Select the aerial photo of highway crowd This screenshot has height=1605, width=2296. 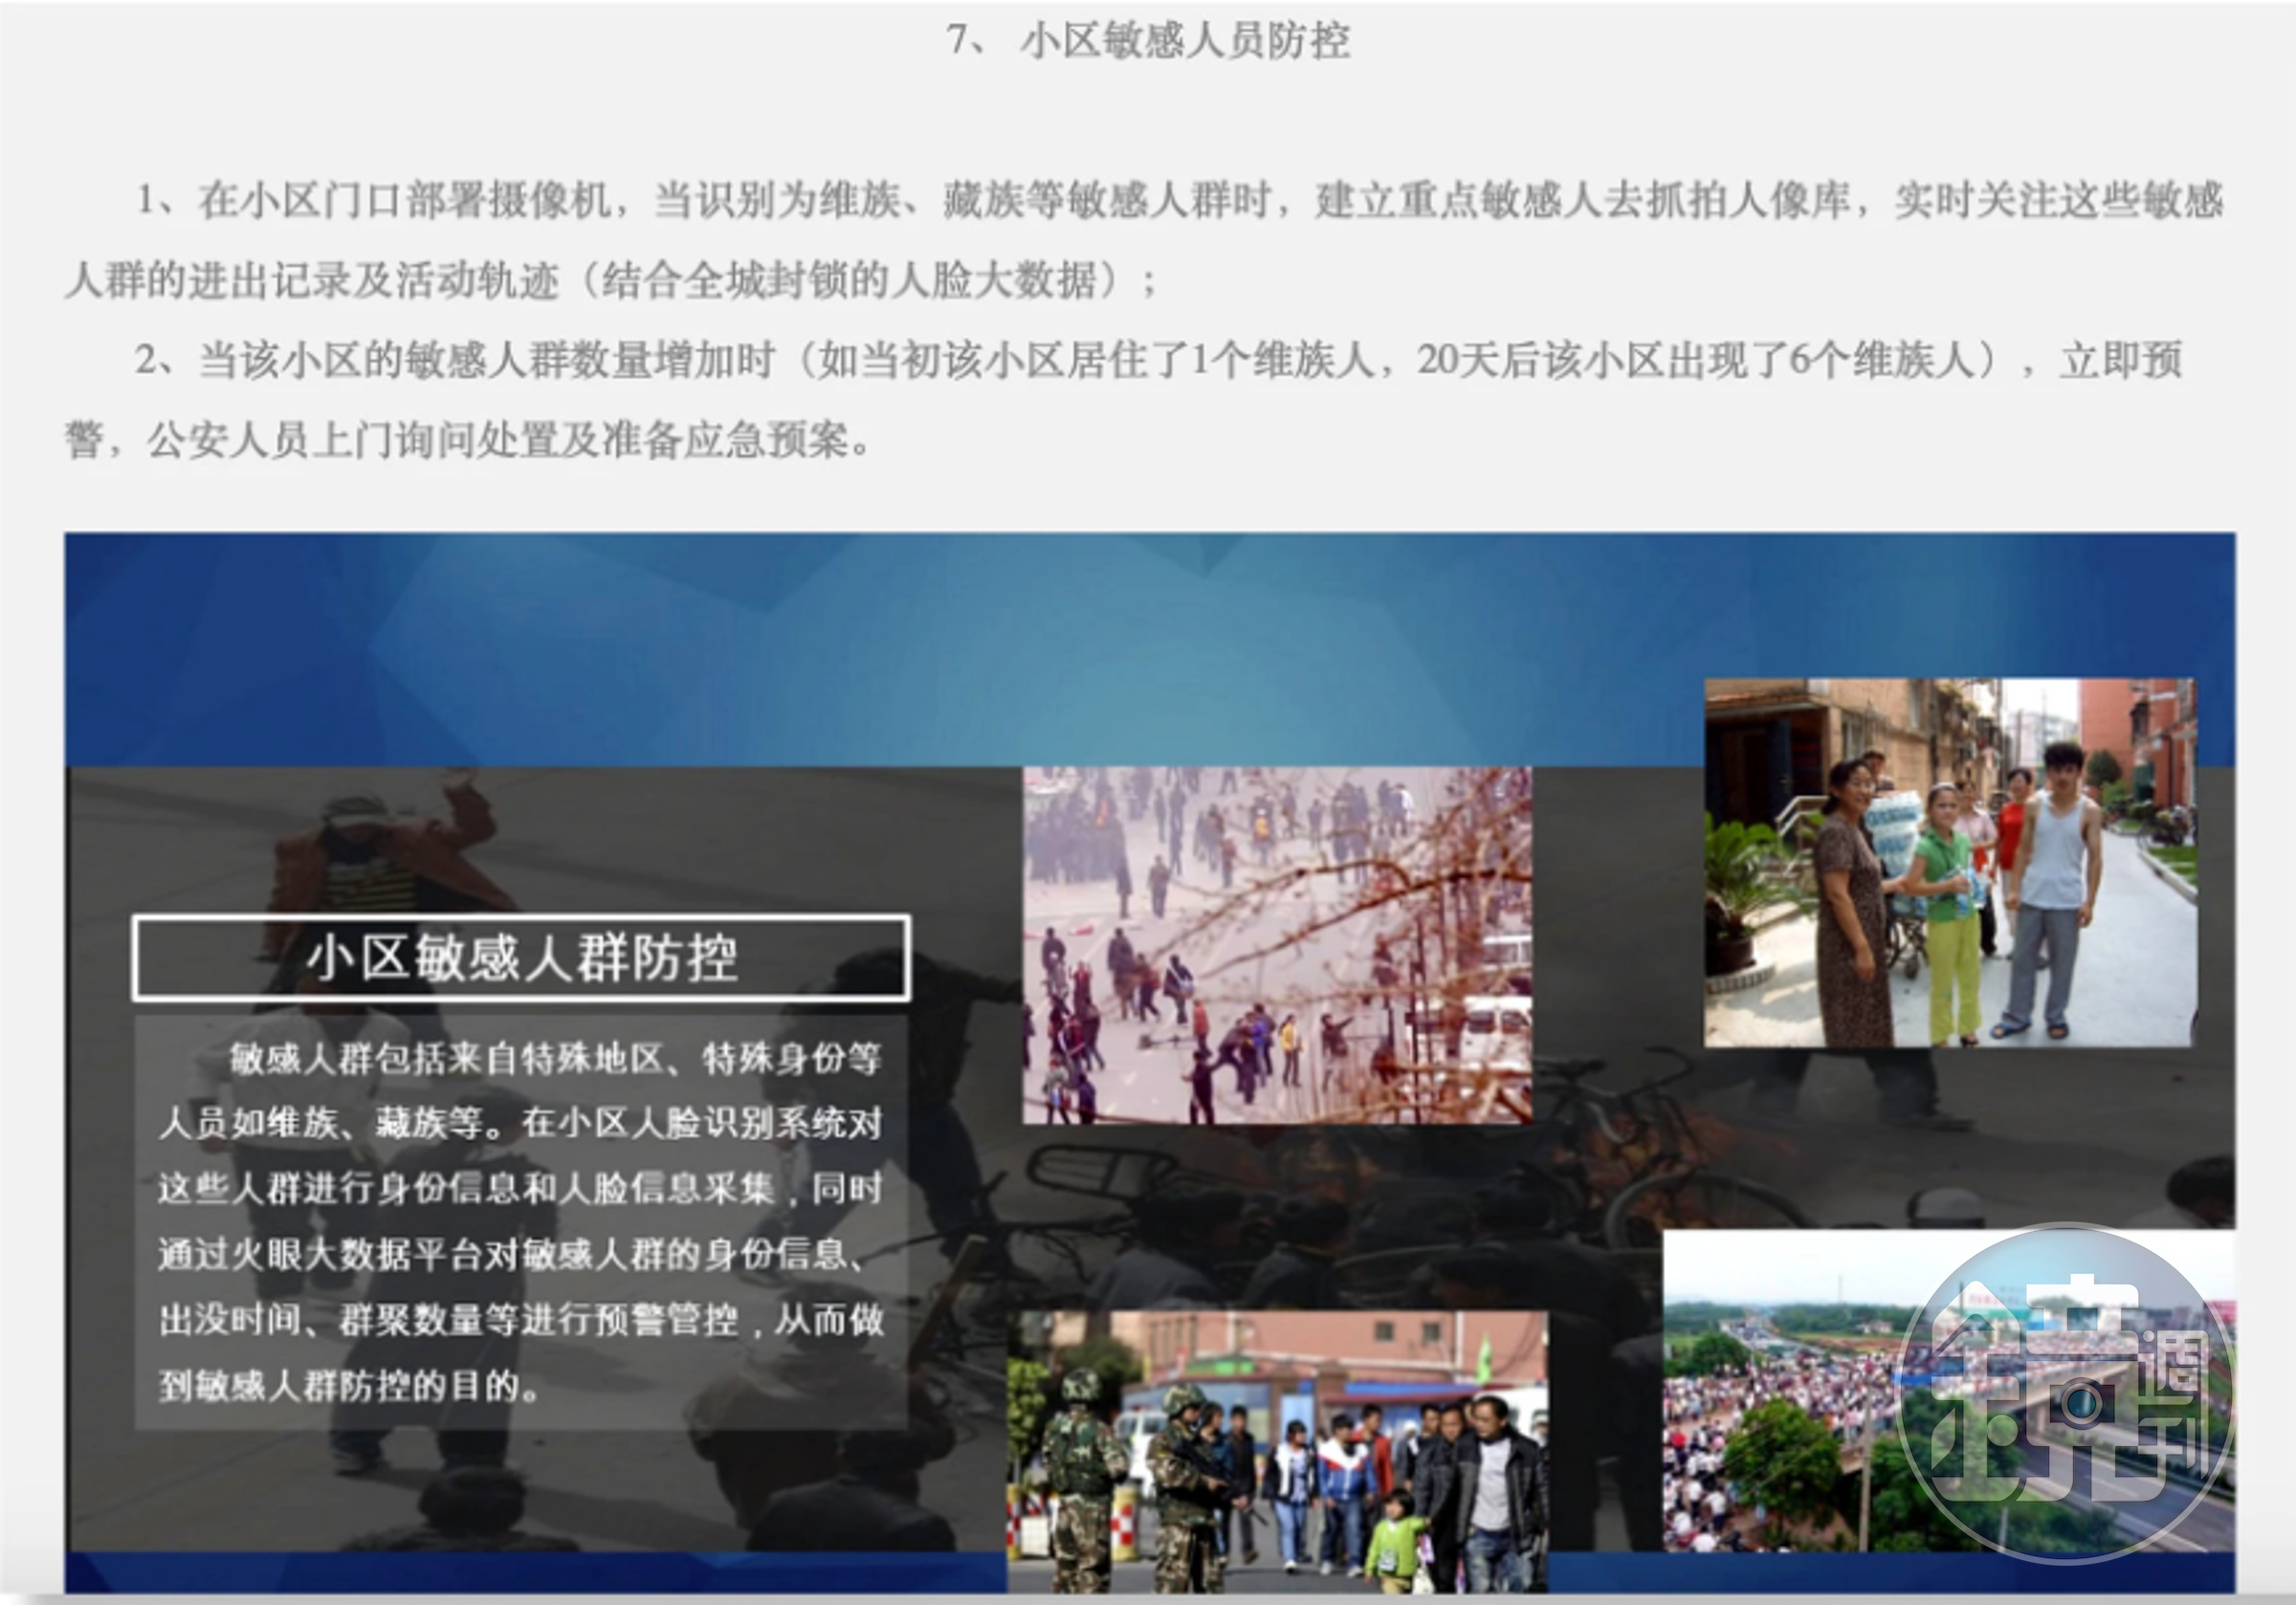1948,1391
